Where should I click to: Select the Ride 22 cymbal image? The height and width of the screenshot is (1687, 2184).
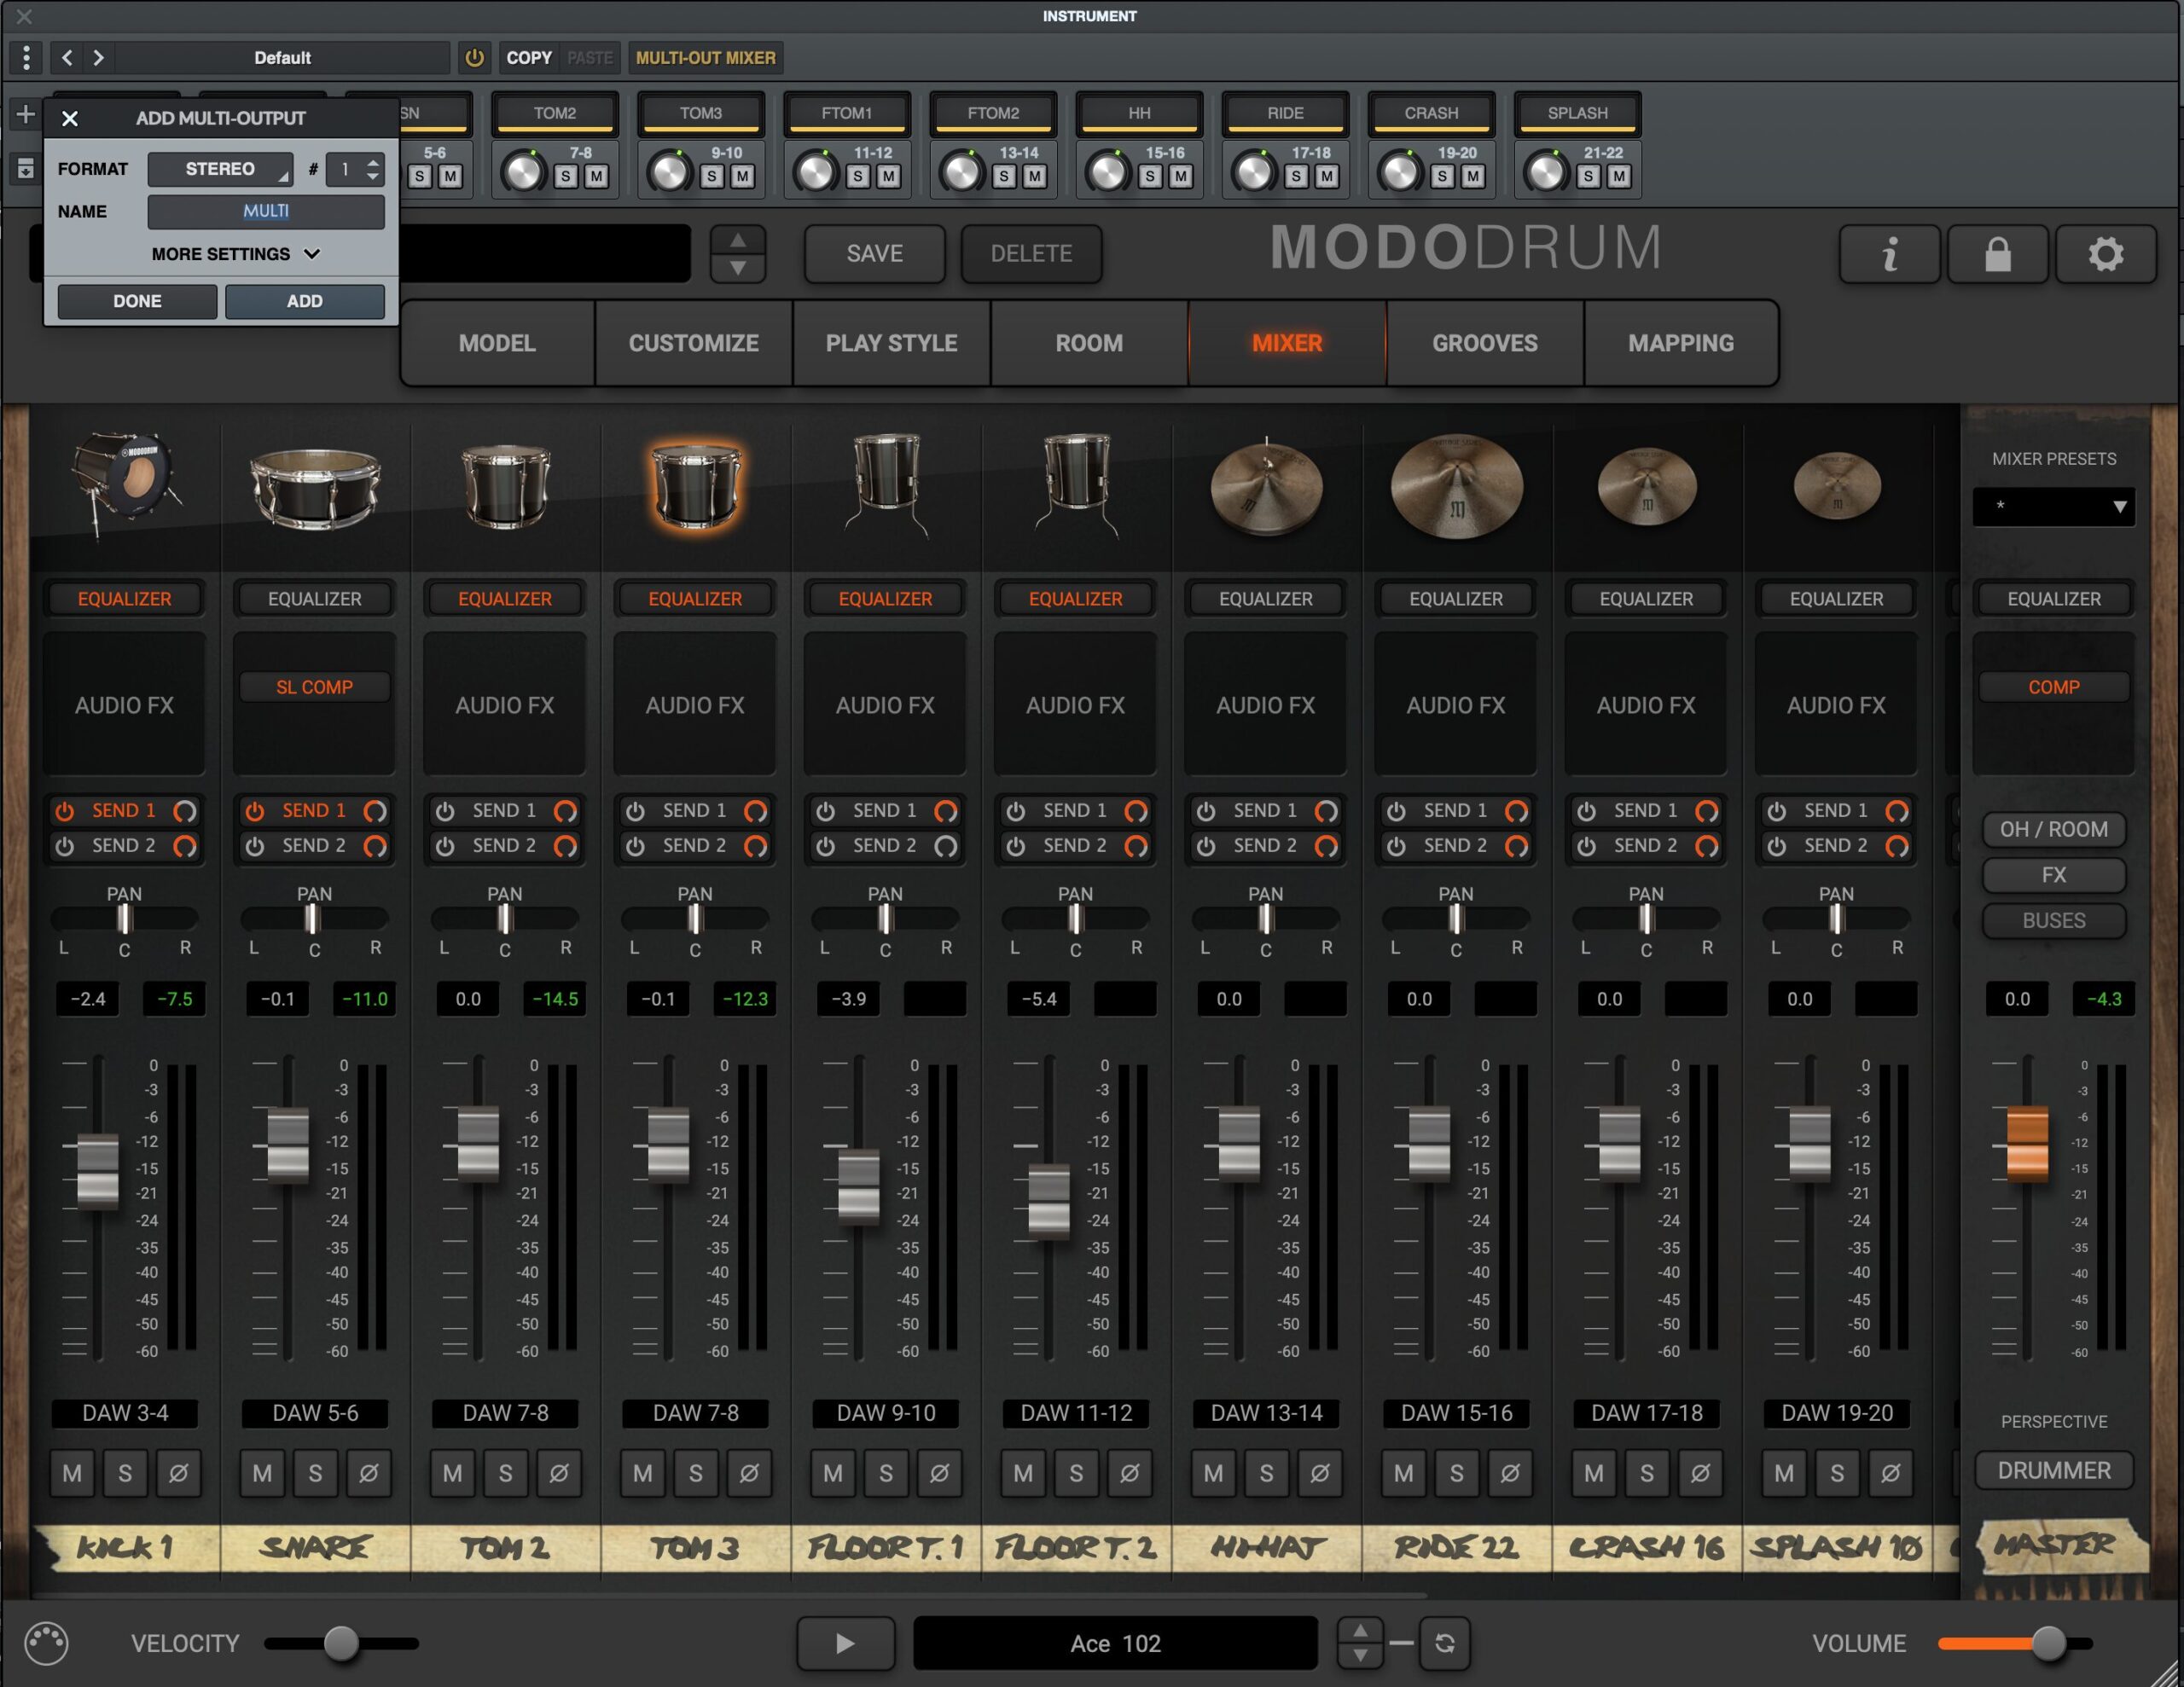click(x=1456, y=487)
